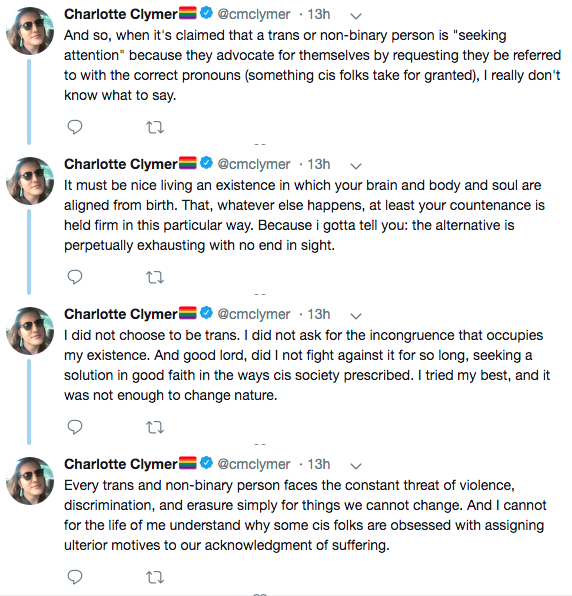The height and width of the screenshot is (596, 572).
Task: Show dropdown arrow on the fourth tweet
Action: [356, 466]
